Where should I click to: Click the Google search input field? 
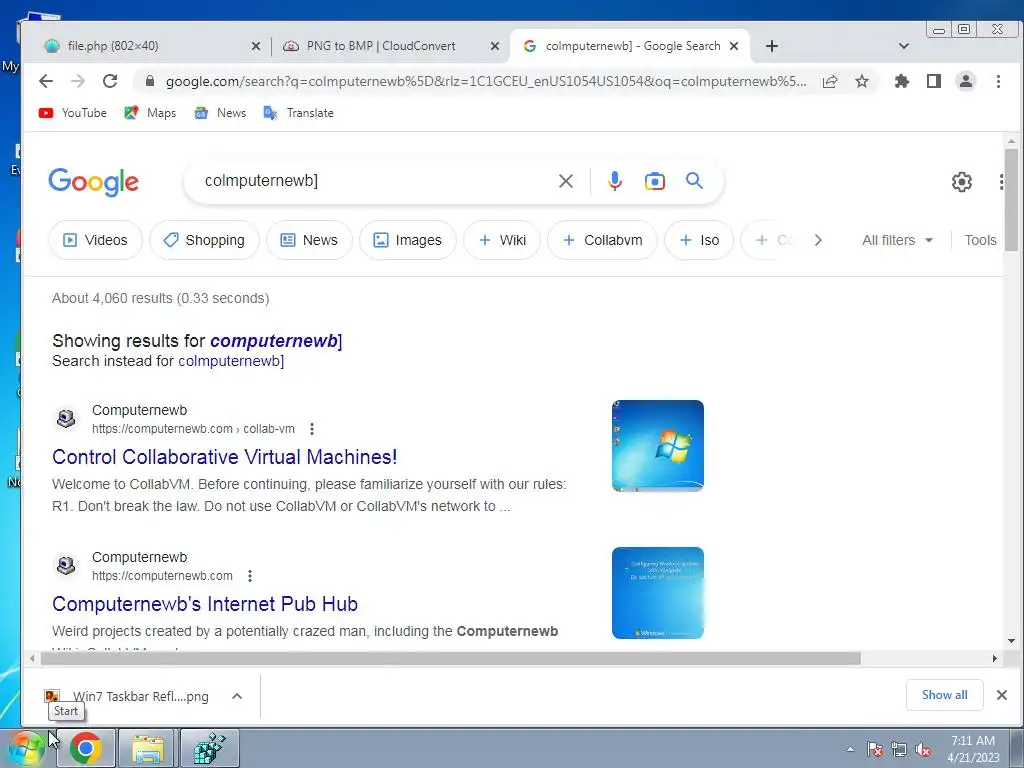point(376,181)
